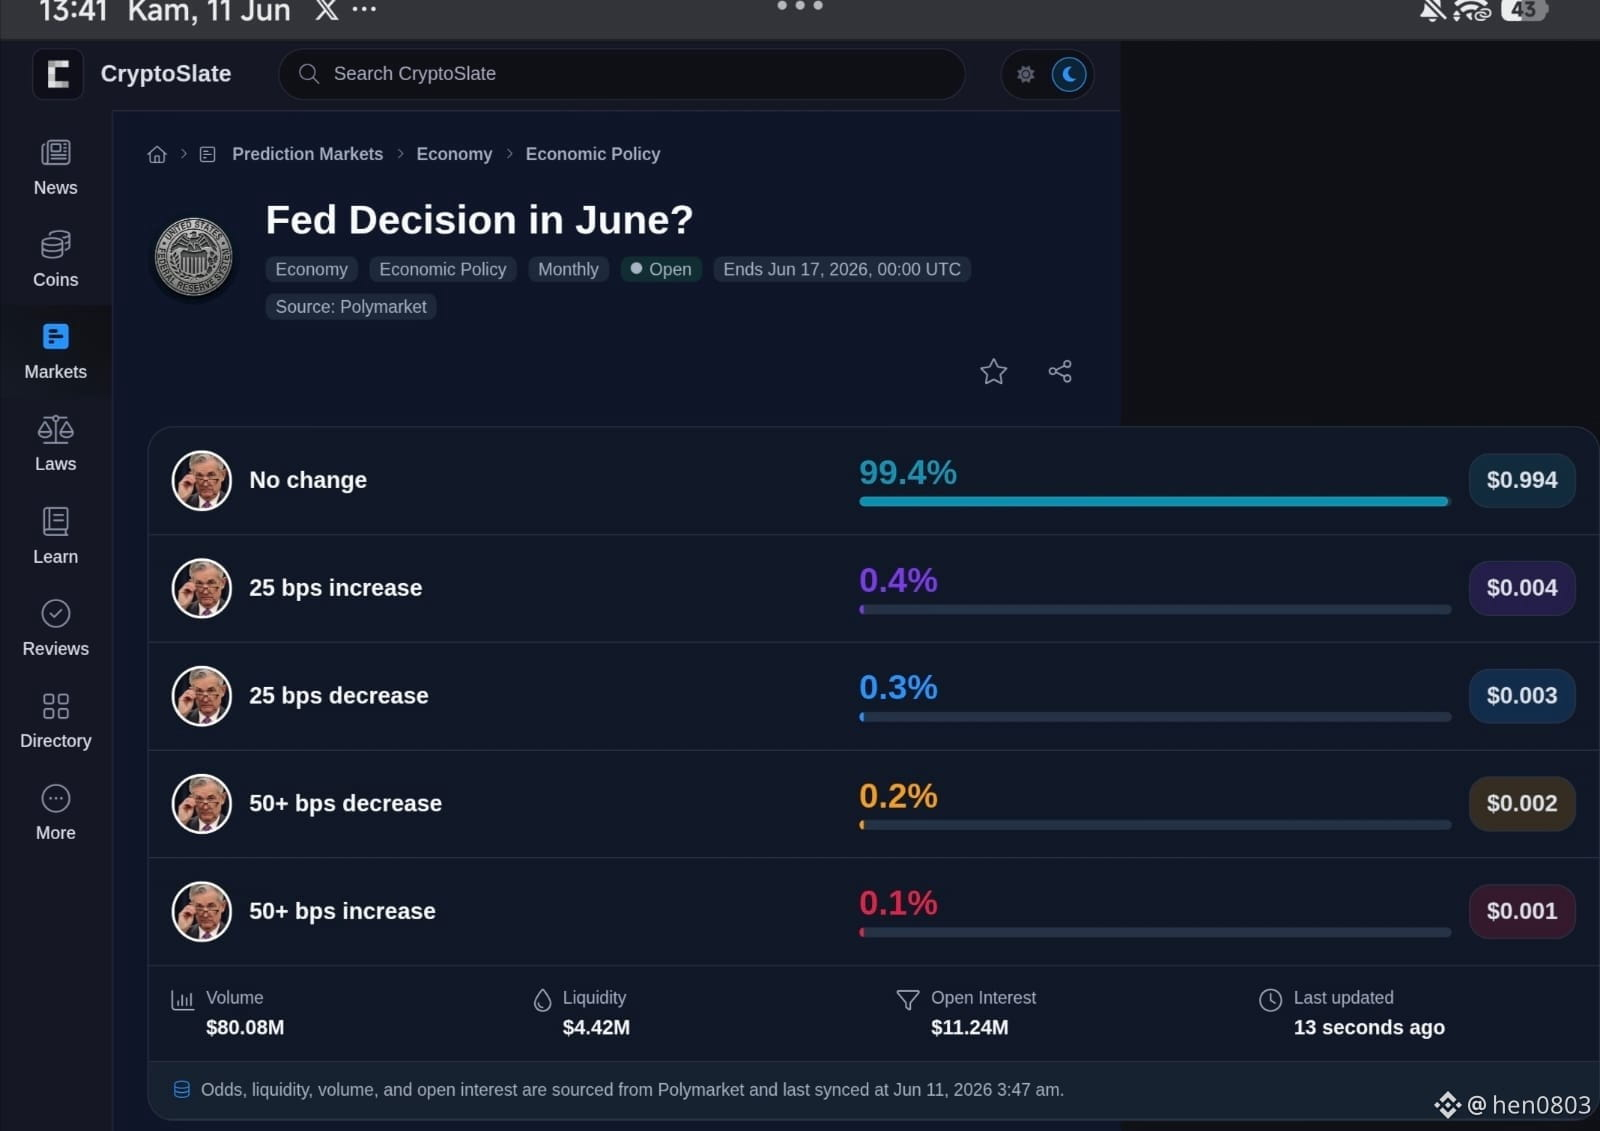1600x1131 pixels.
Task: Click the No change 99.4% progress bar
Action: [1155, 501]
